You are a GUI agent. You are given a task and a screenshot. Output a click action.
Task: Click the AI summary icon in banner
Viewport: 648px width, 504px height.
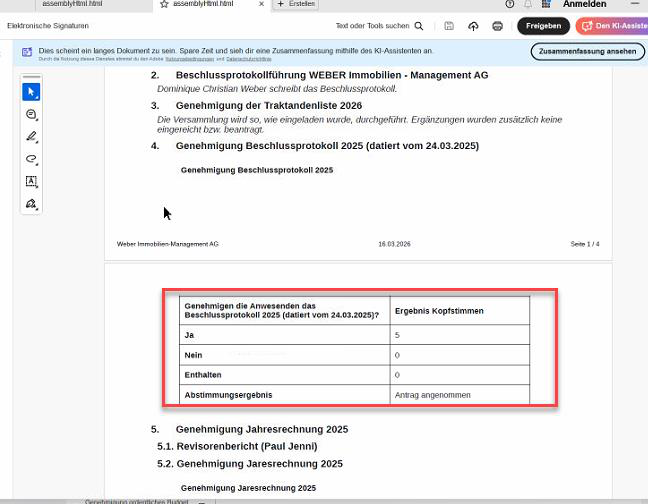(x=27, y=52)
